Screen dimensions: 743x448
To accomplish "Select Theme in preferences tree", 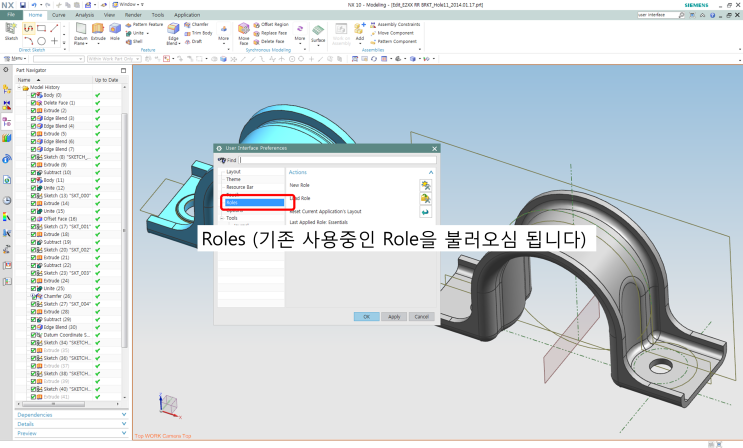I will 233,180.
